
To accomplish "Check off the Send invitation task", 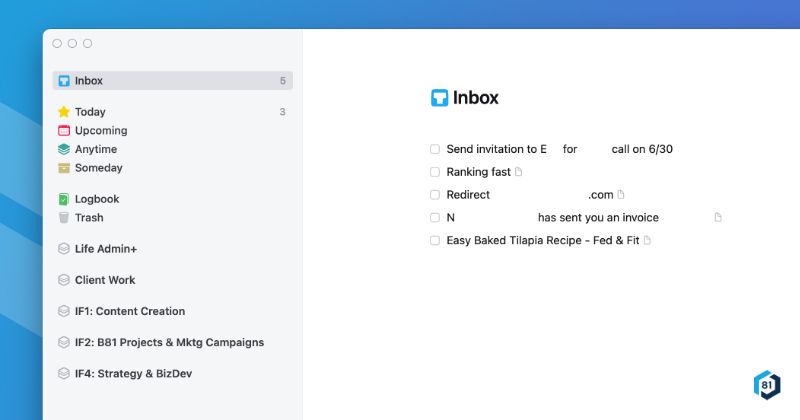I will (x=435, y=149).
